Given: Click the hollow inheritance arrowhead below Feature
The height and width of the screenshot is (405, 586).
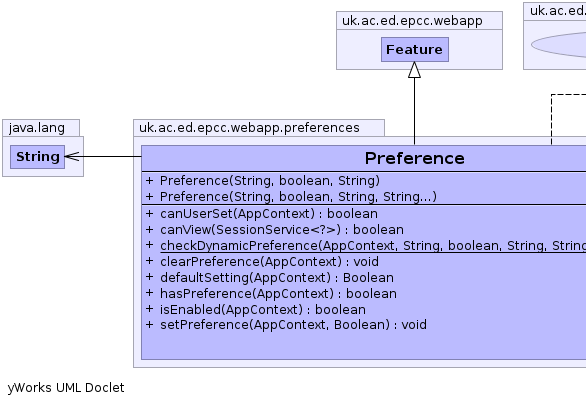Looking at the screenshot, I should (414, 70).
